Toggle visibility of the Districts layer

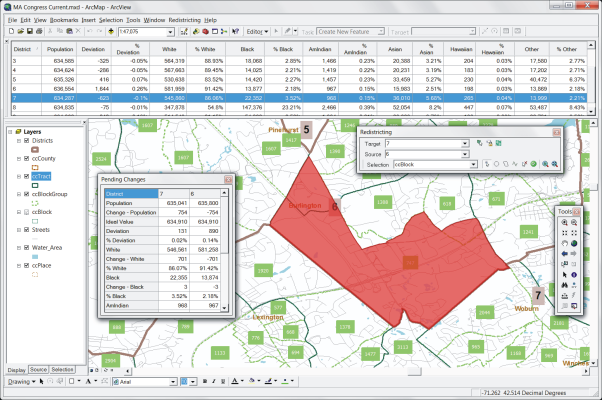coord(24,141)
